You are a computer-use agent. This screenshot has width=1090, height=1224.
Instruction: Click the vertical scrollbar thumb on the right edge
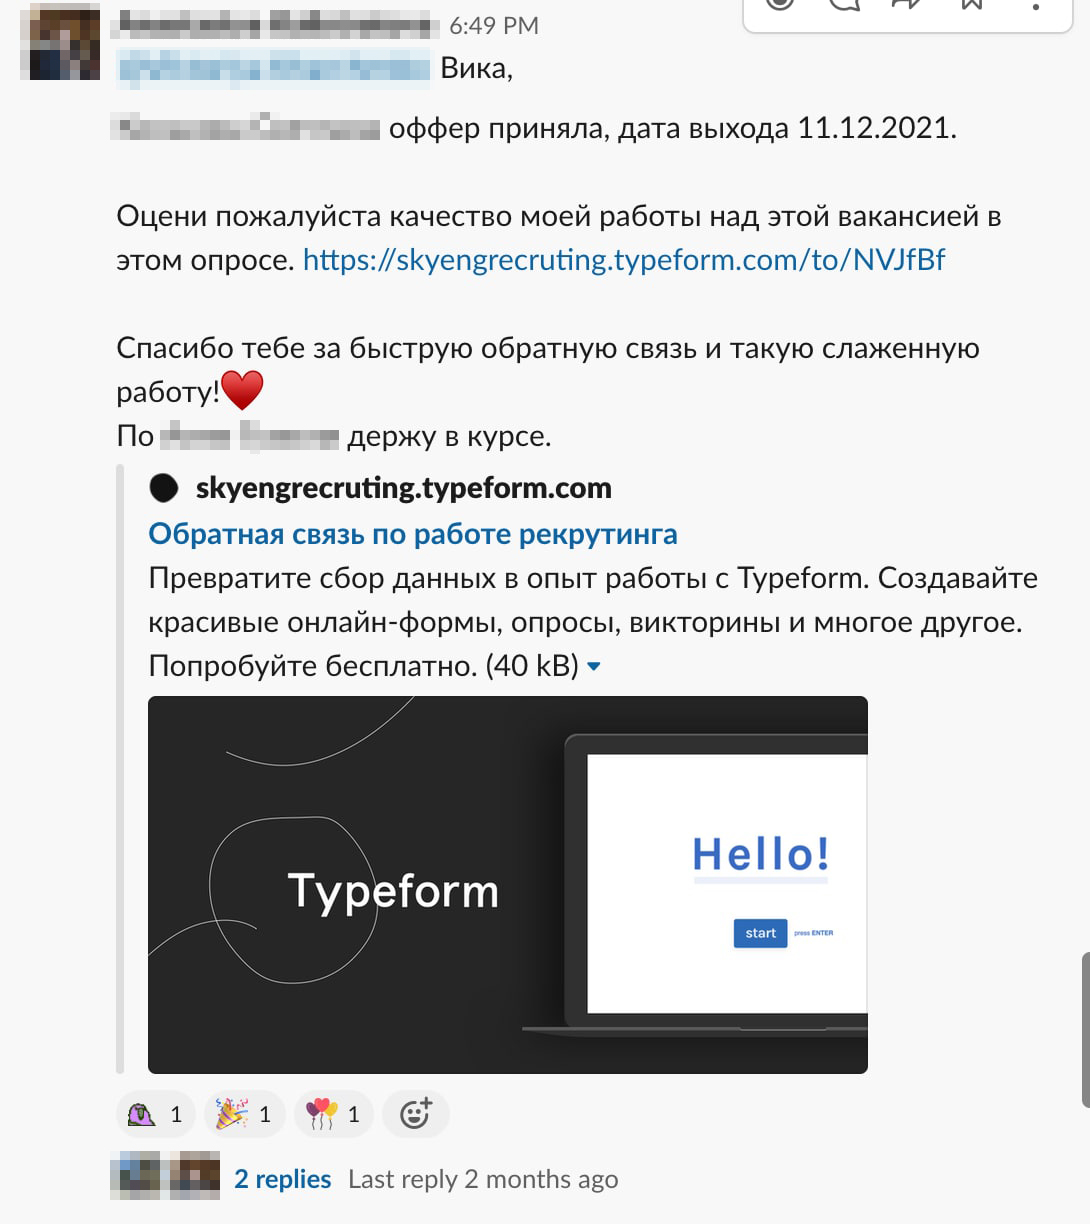point(1085,1030)
